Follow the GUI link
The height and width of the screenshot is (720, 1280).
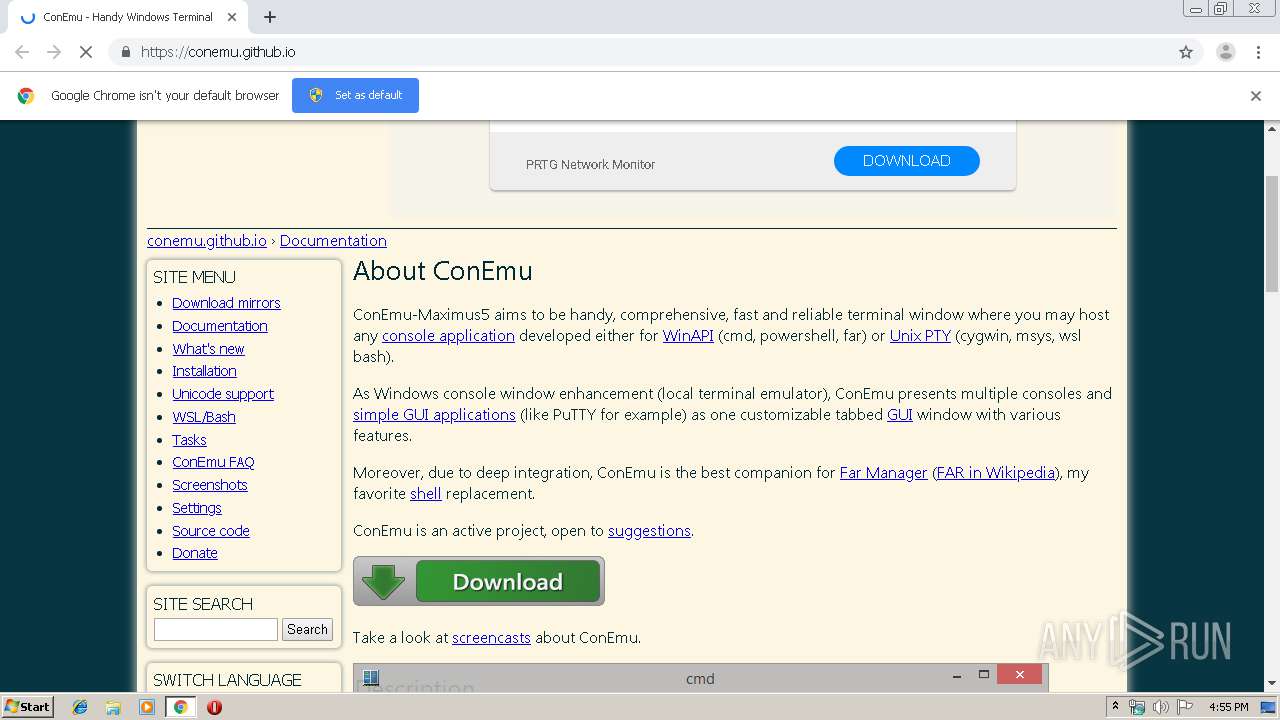(900, 415)
